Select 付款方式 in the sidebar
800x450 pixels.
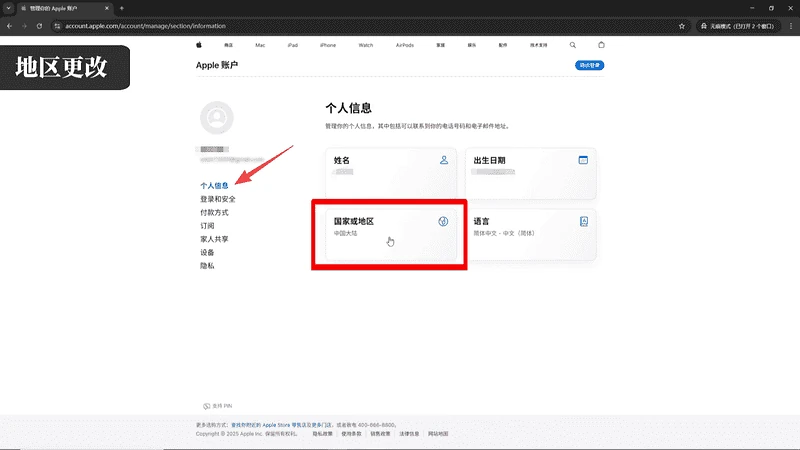pyautogui.click(x=214, y=212)
